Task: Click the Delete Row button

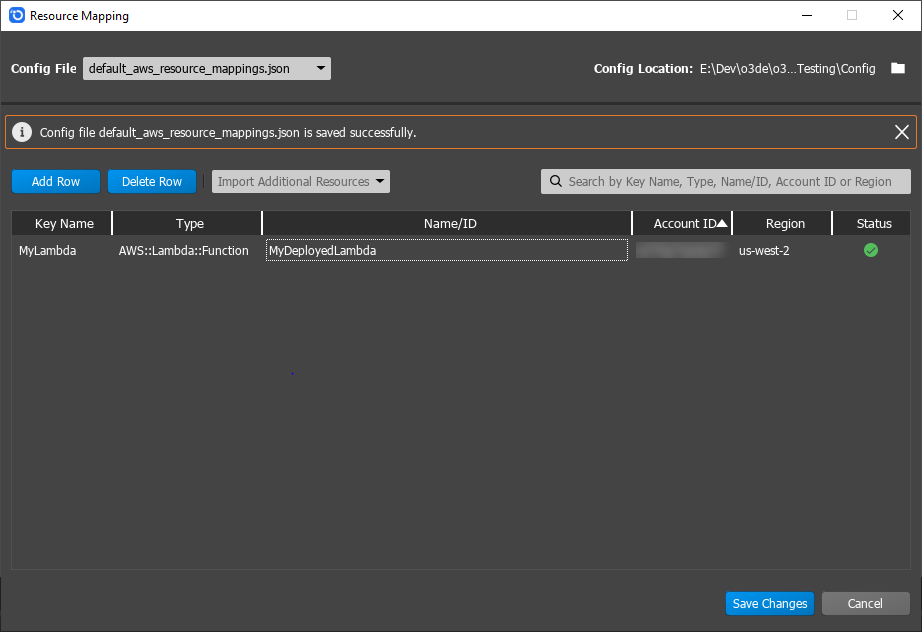Action: 151,181
